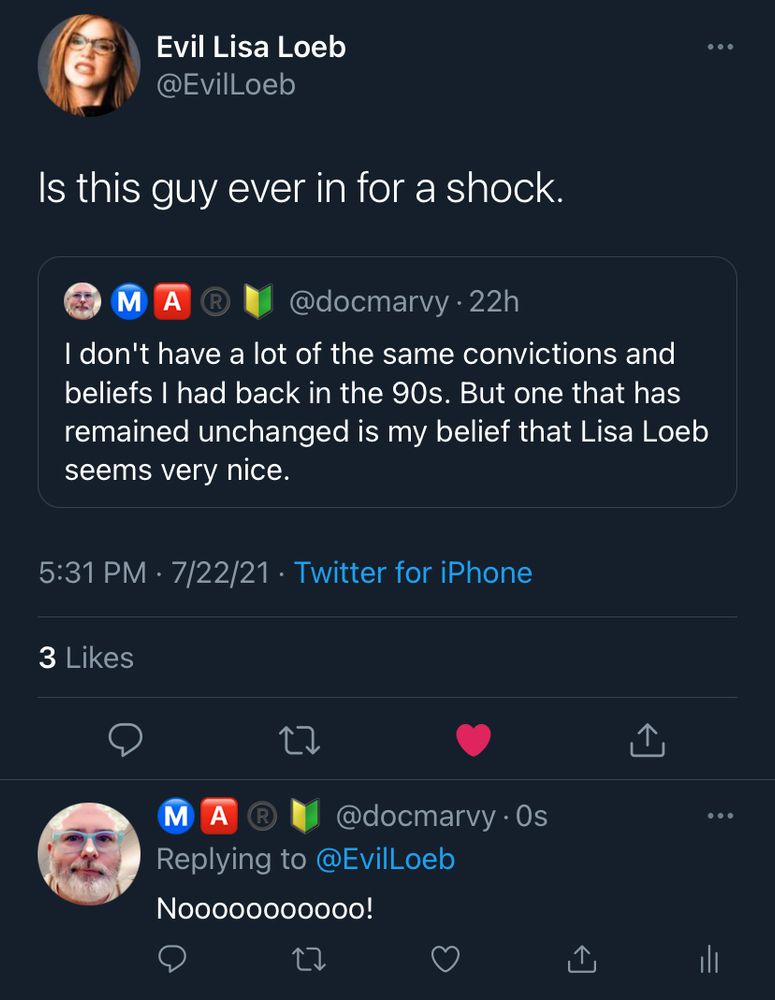Open more options for main tweet
Screen dimensions: 775x1000
(x=720, y=47)
